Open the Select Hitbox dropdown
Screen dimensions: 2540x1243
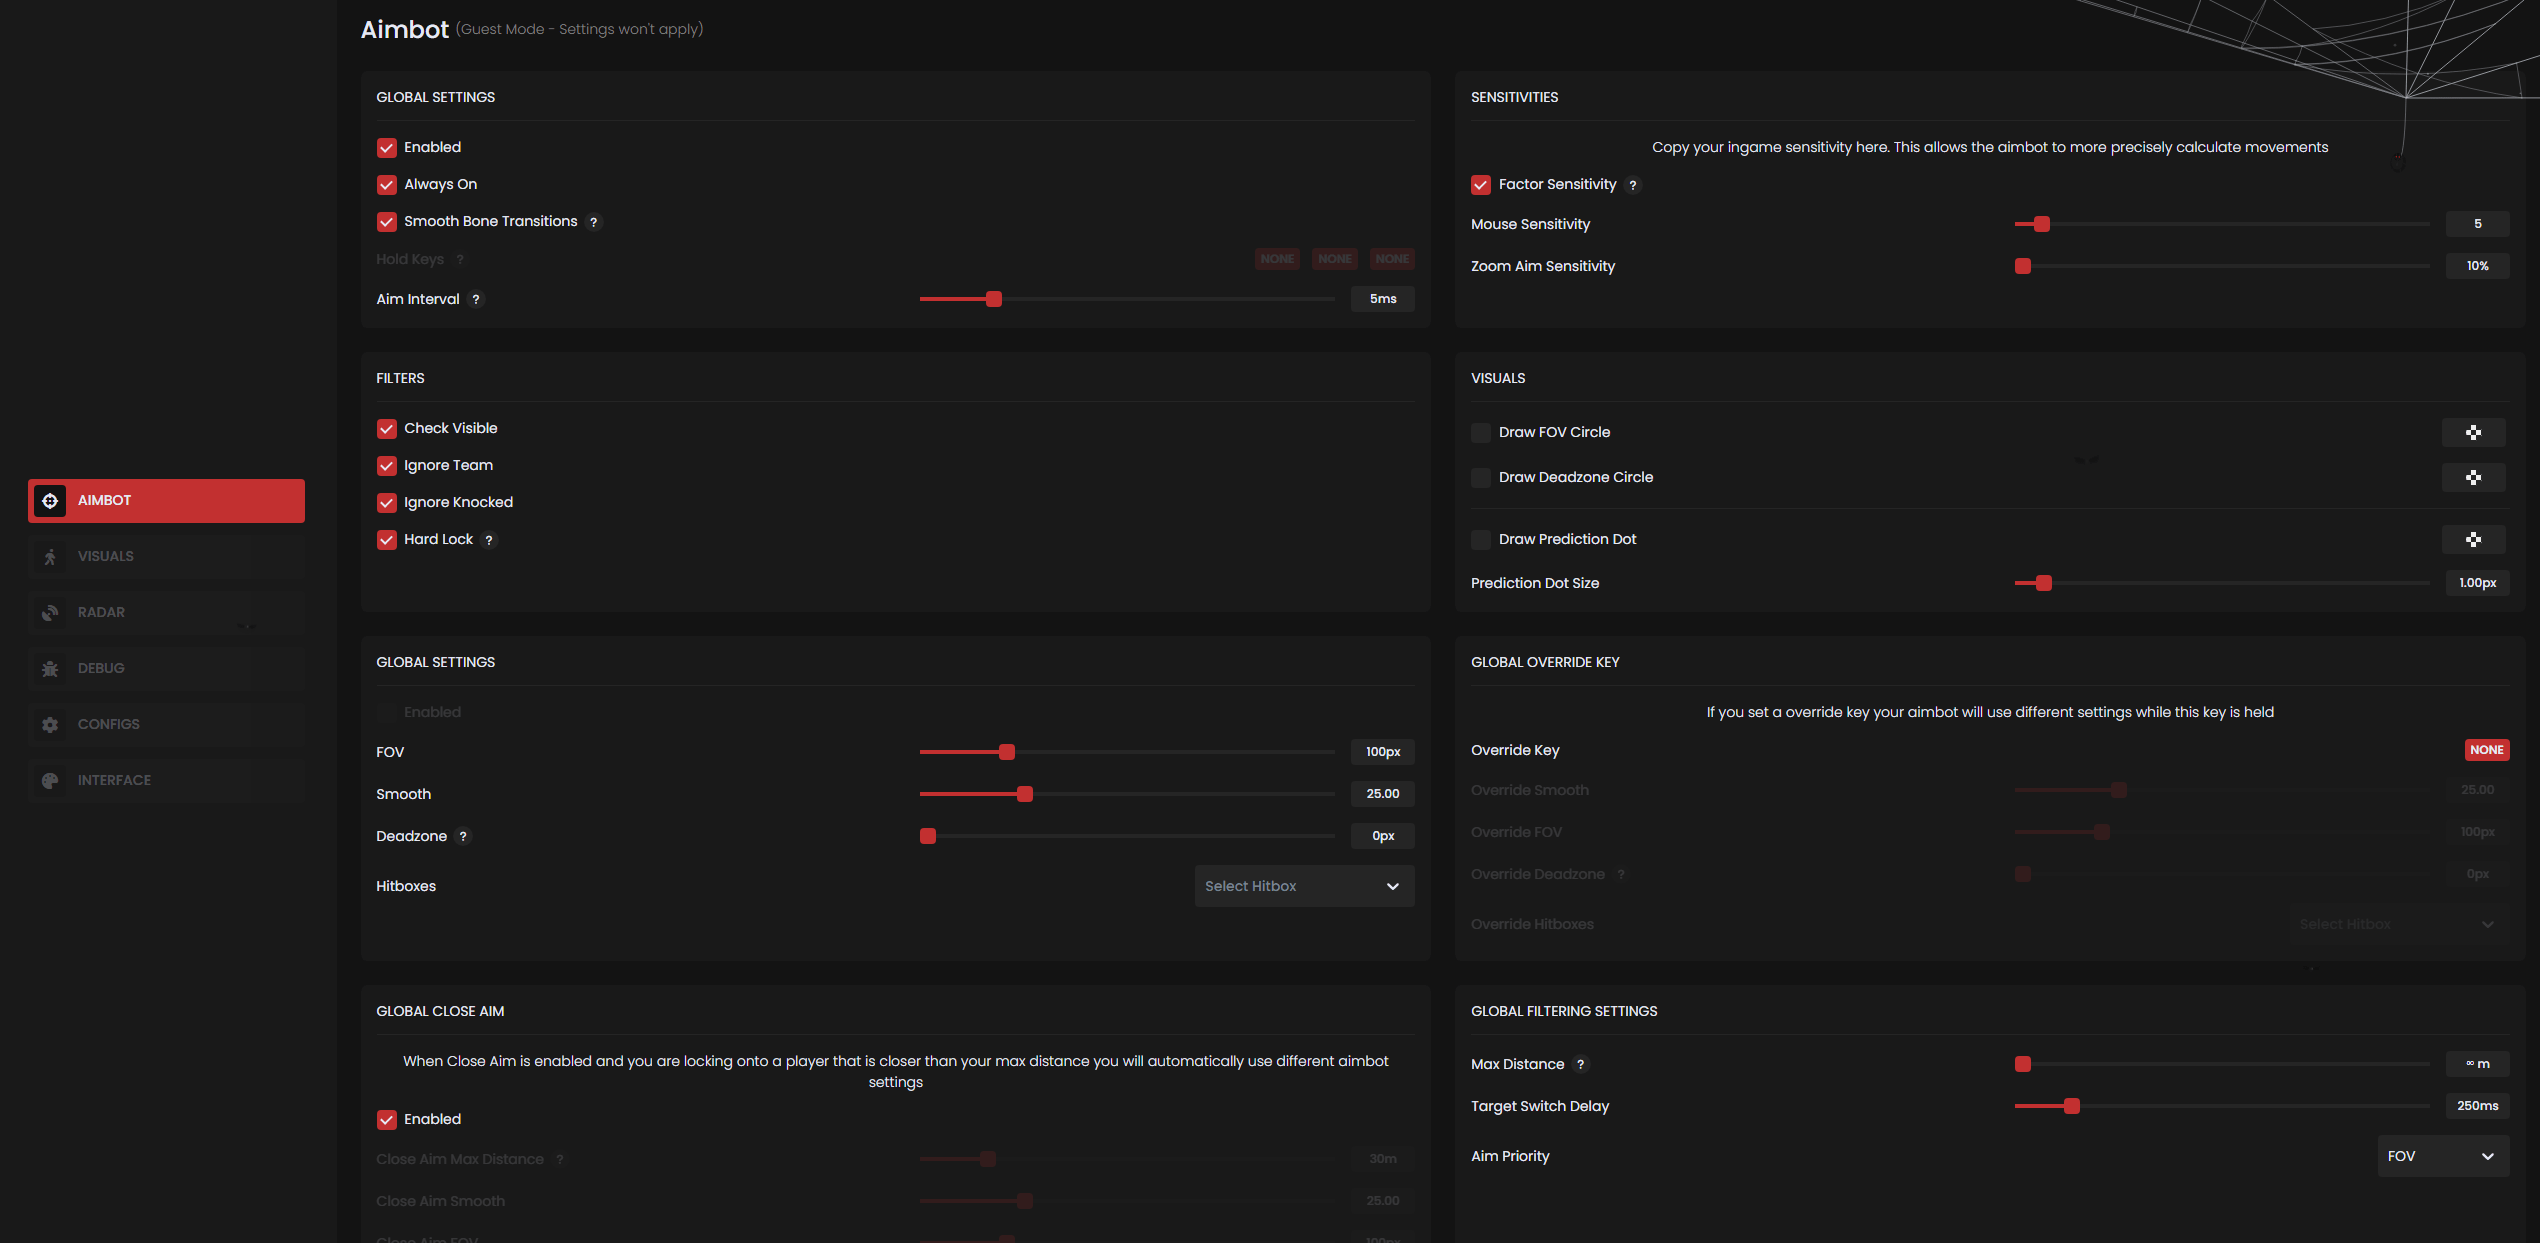[x=1303, y=886]
